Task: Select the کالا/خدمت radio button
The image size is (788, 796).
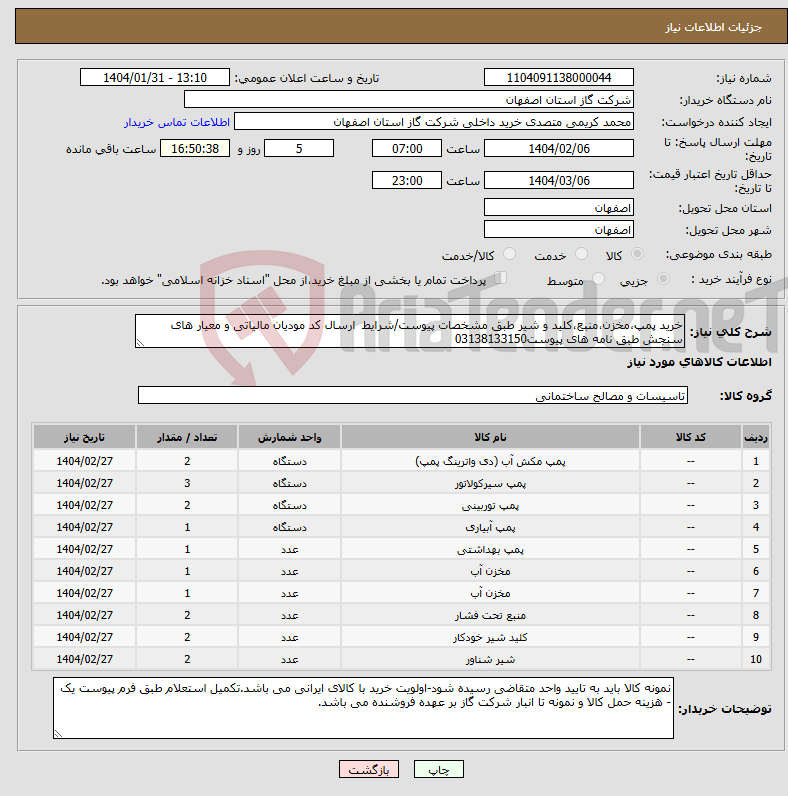Action: [509, 254]
